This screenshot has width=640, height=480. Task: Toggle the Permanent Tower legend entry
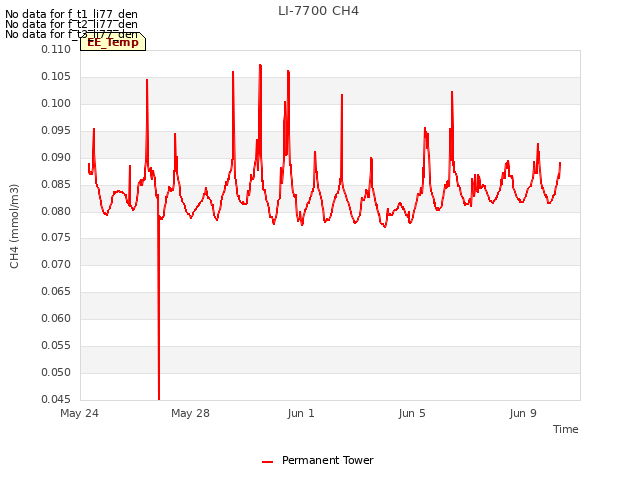pyautogui.click(x=318, y=460)
